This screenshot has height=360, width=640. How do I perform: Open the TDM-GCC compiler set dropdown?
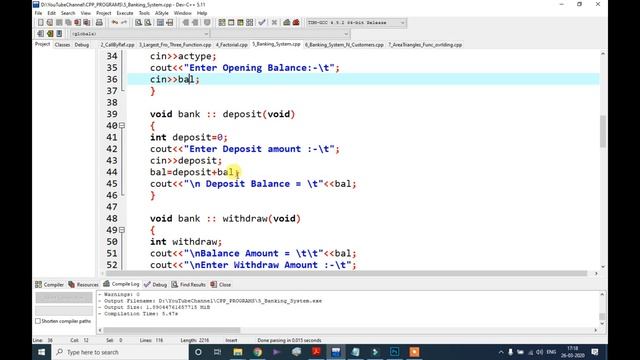coord(356,23)
